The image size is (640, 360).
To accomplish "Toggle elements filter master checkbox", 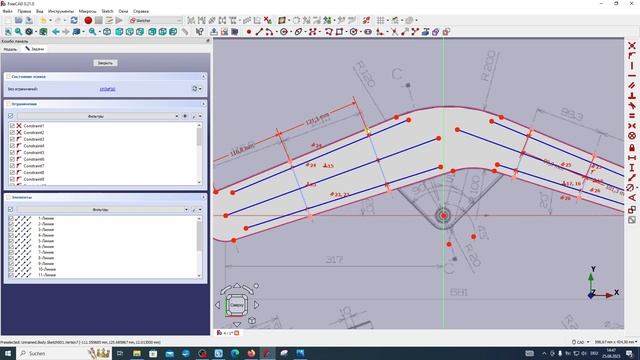I will click(11, 209).
